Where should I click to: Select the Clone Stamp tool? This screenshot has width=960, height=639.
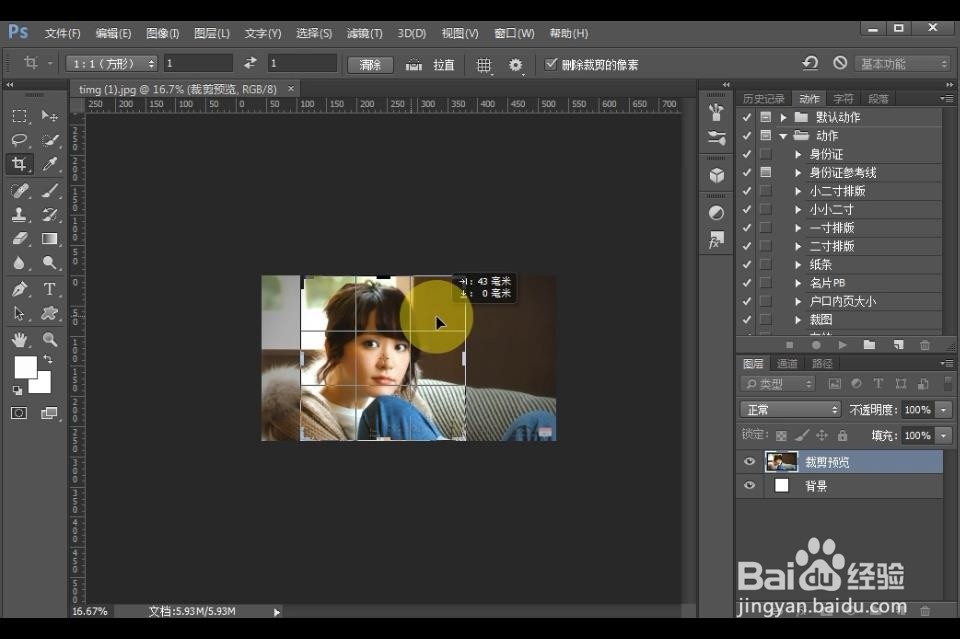coord(19,215)
